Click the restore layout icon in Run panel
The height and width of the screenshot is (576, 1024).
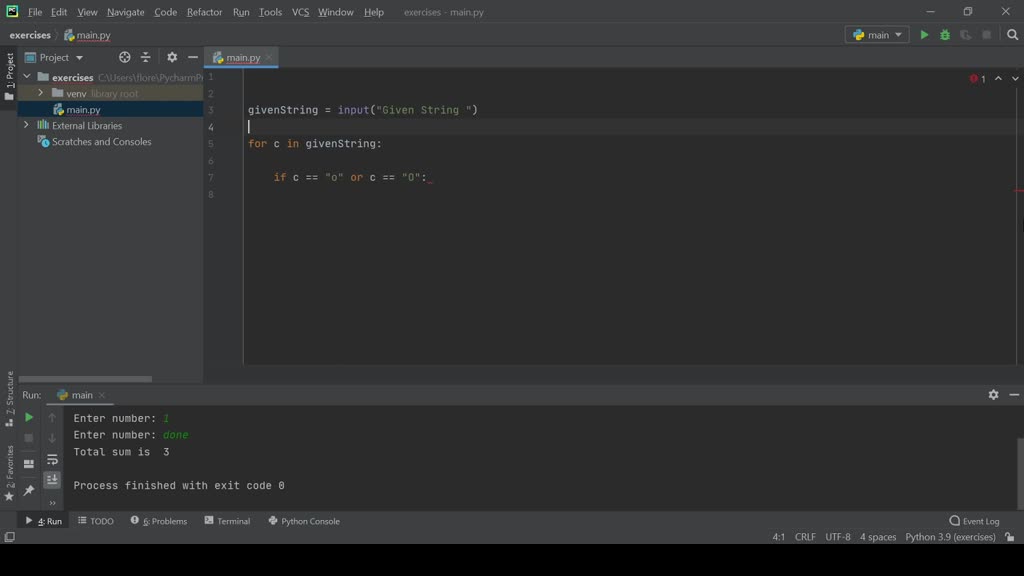[29, 464]
